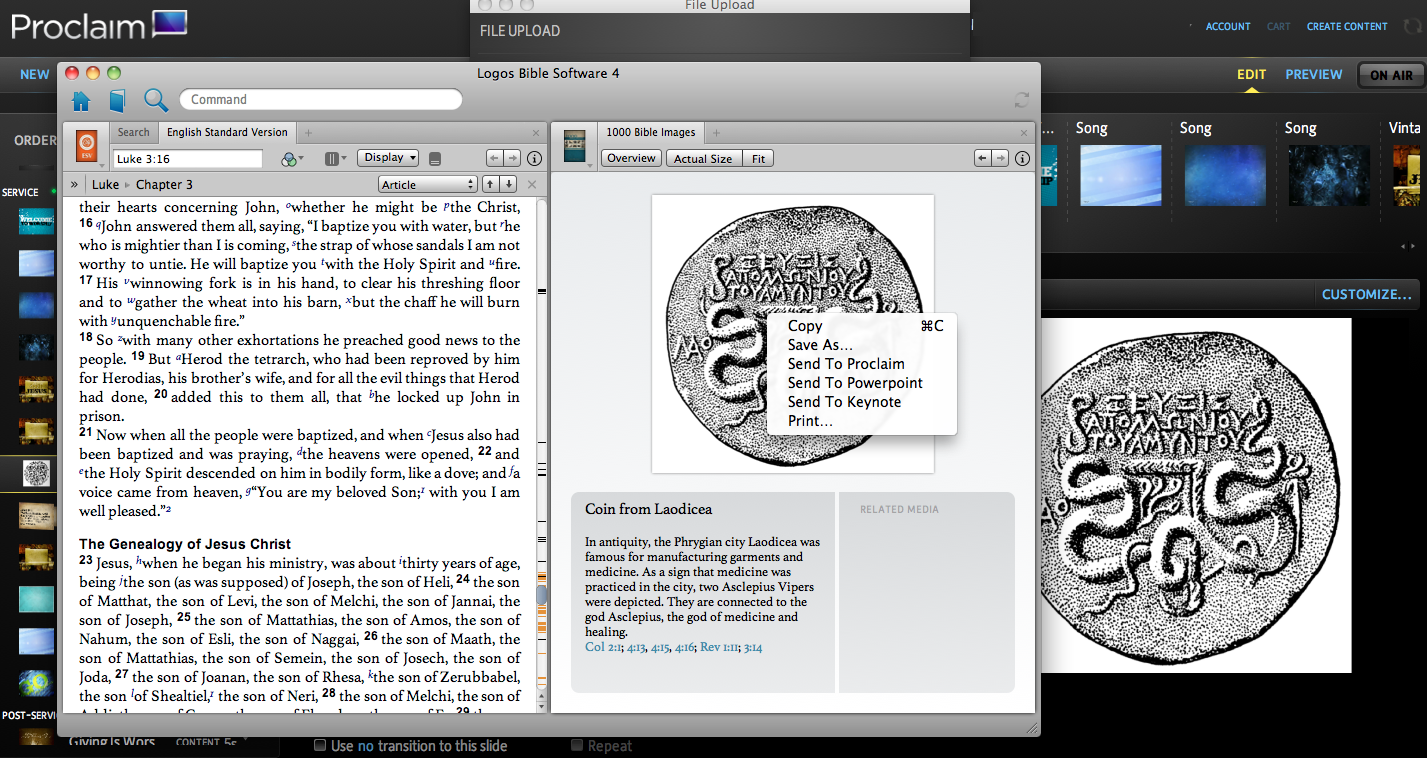Go back in ESV panel history
Viewport: 1427px width, 758px height.
494,158
